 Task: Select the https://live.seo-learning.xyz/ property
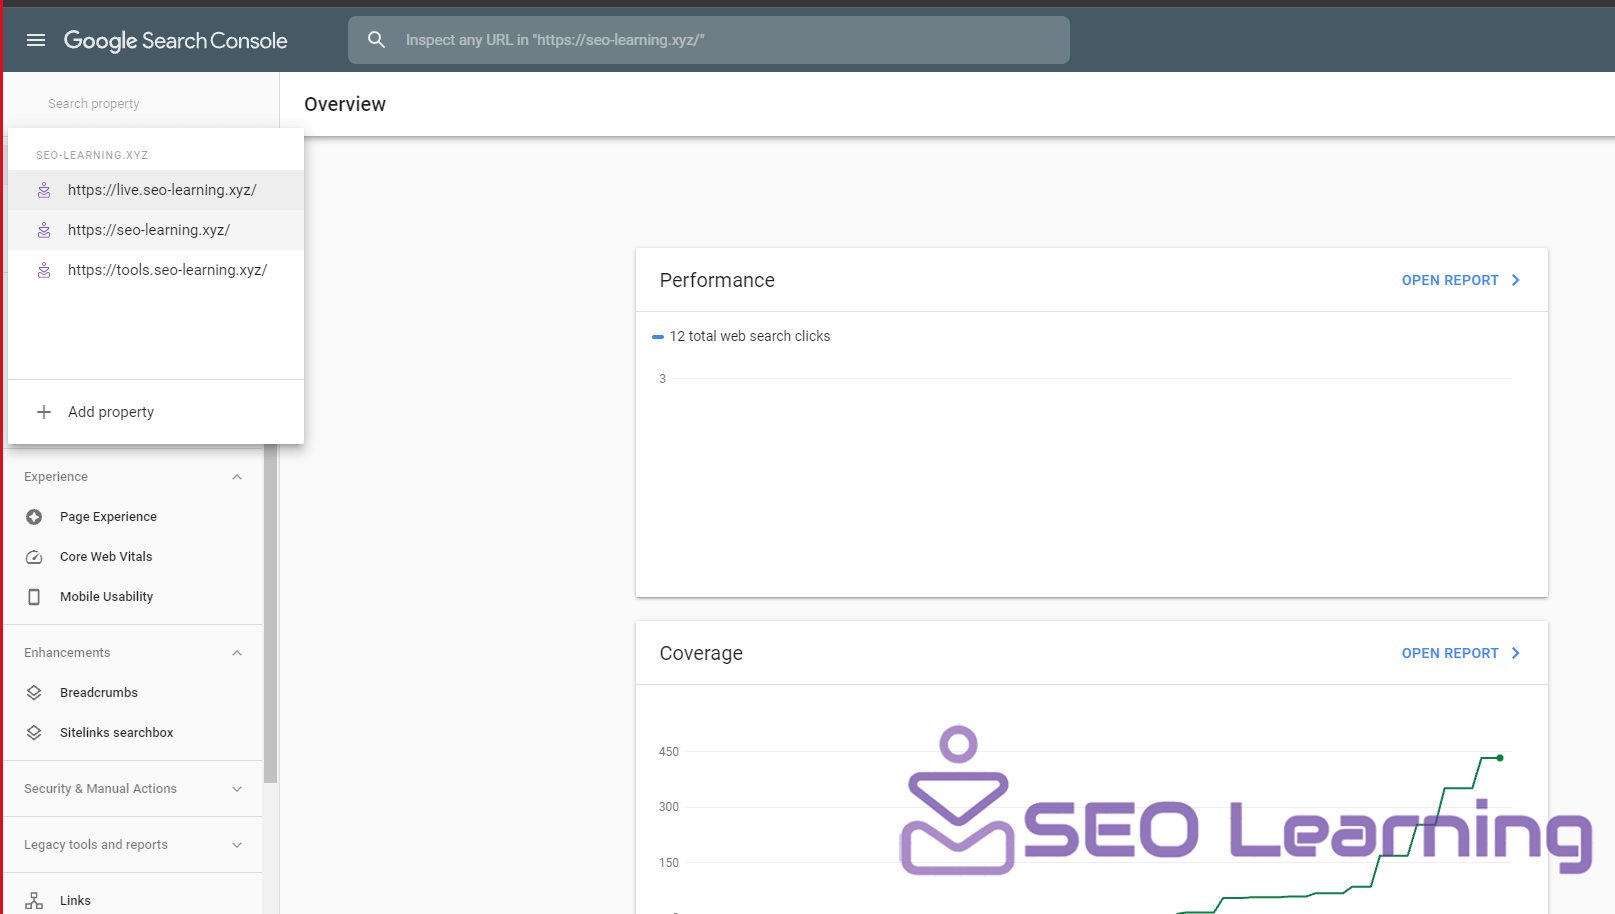(x=156, y=190)
